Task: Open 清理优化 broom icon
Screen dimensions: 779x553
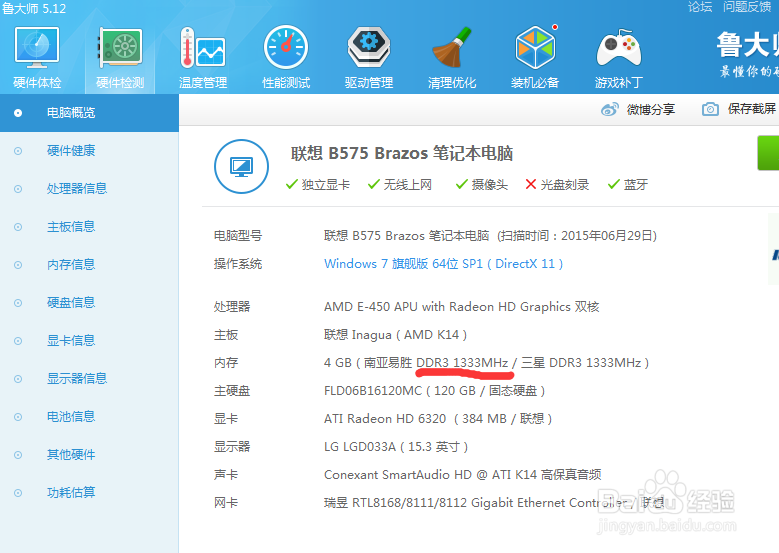Action: click(x=452, y=48)
